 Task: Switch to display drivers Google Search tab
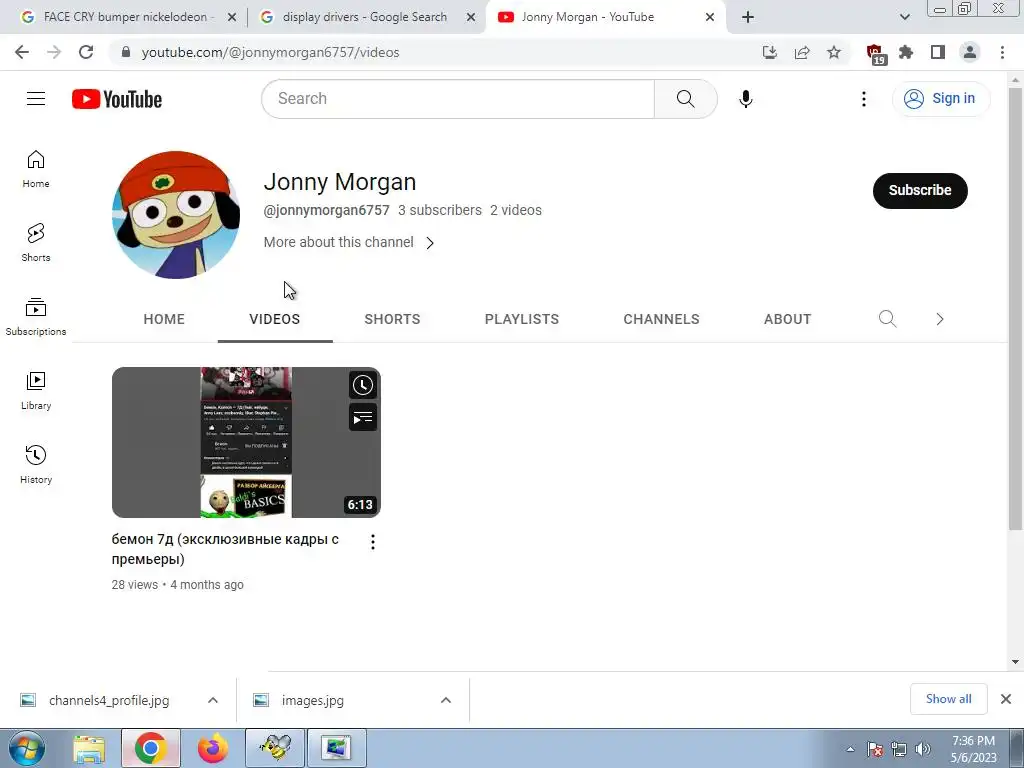coord(366,17)
